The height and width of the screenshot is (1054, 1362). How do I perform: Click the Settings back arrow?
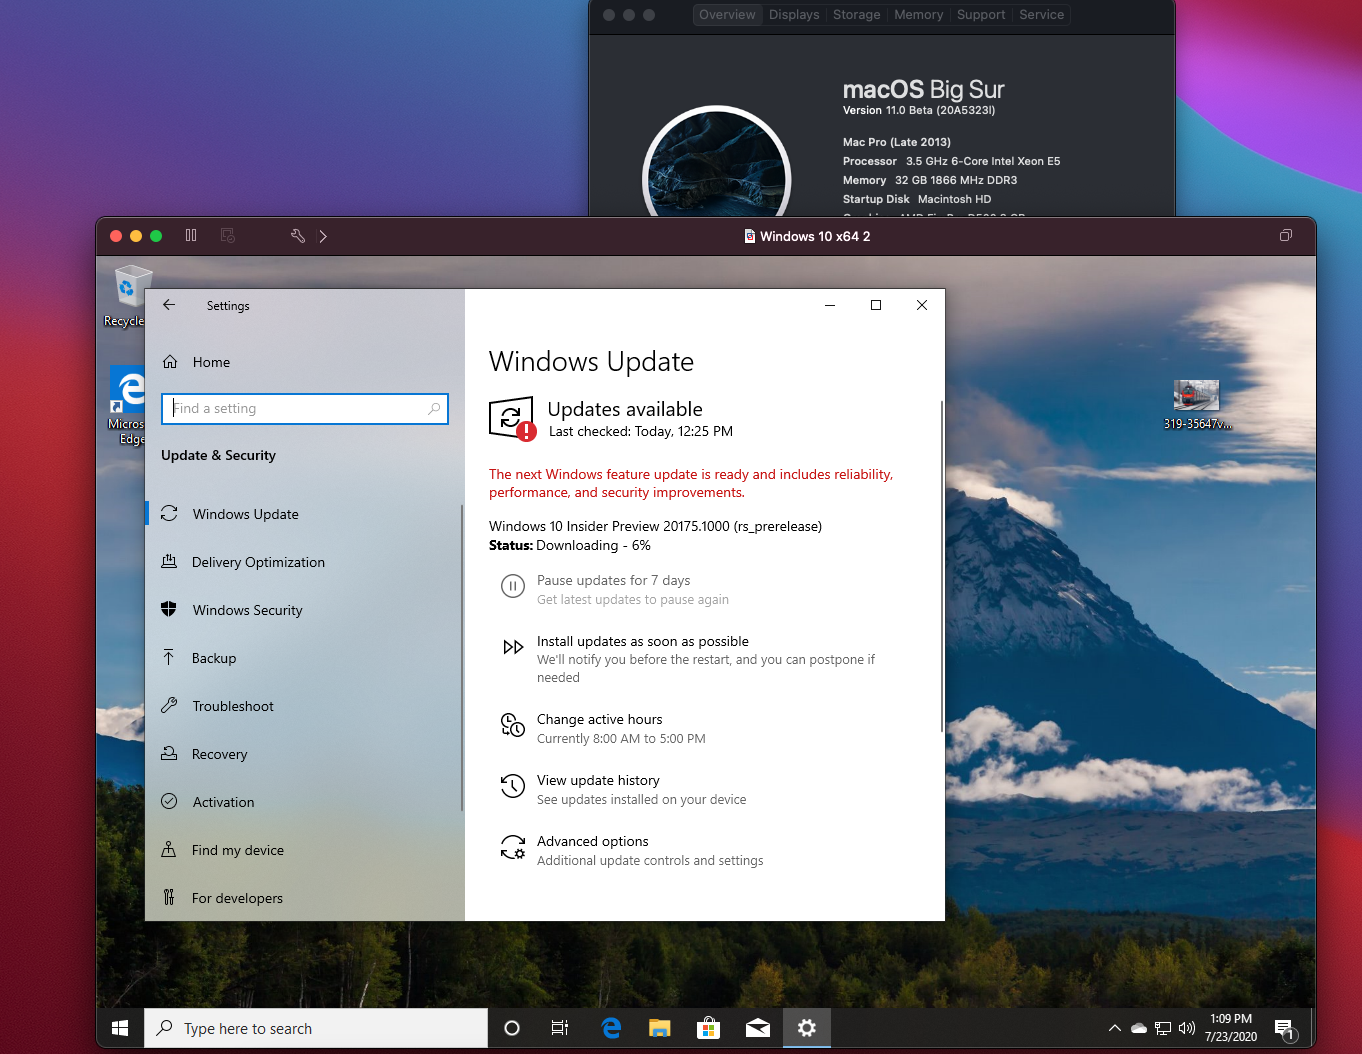point(169,305)
